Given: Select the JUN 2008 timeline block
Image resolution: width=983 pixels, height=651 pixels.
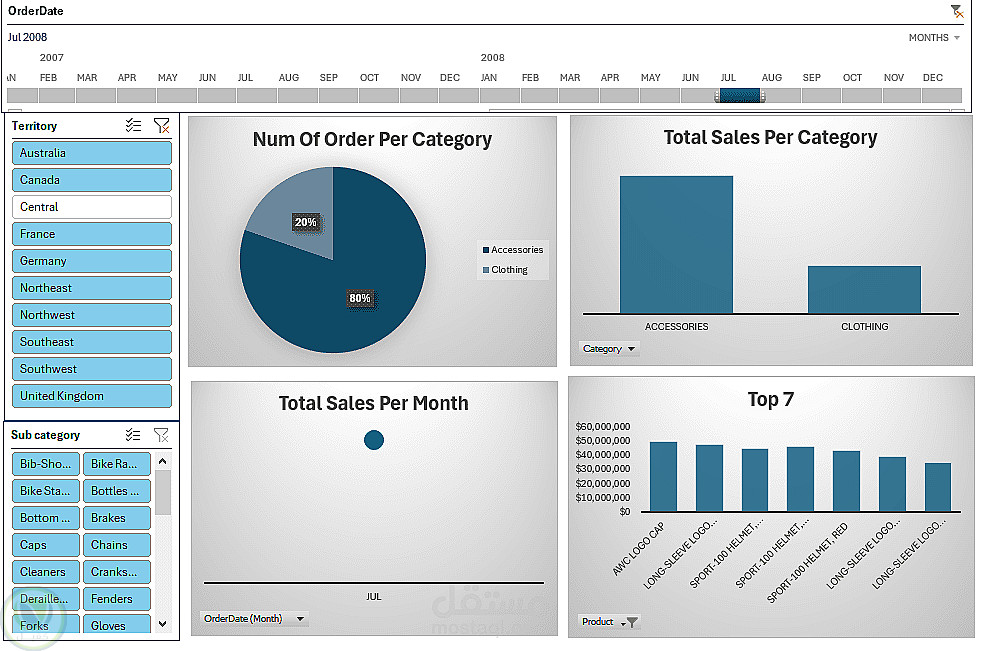Looking at the screenshot, I should point(700,95).
